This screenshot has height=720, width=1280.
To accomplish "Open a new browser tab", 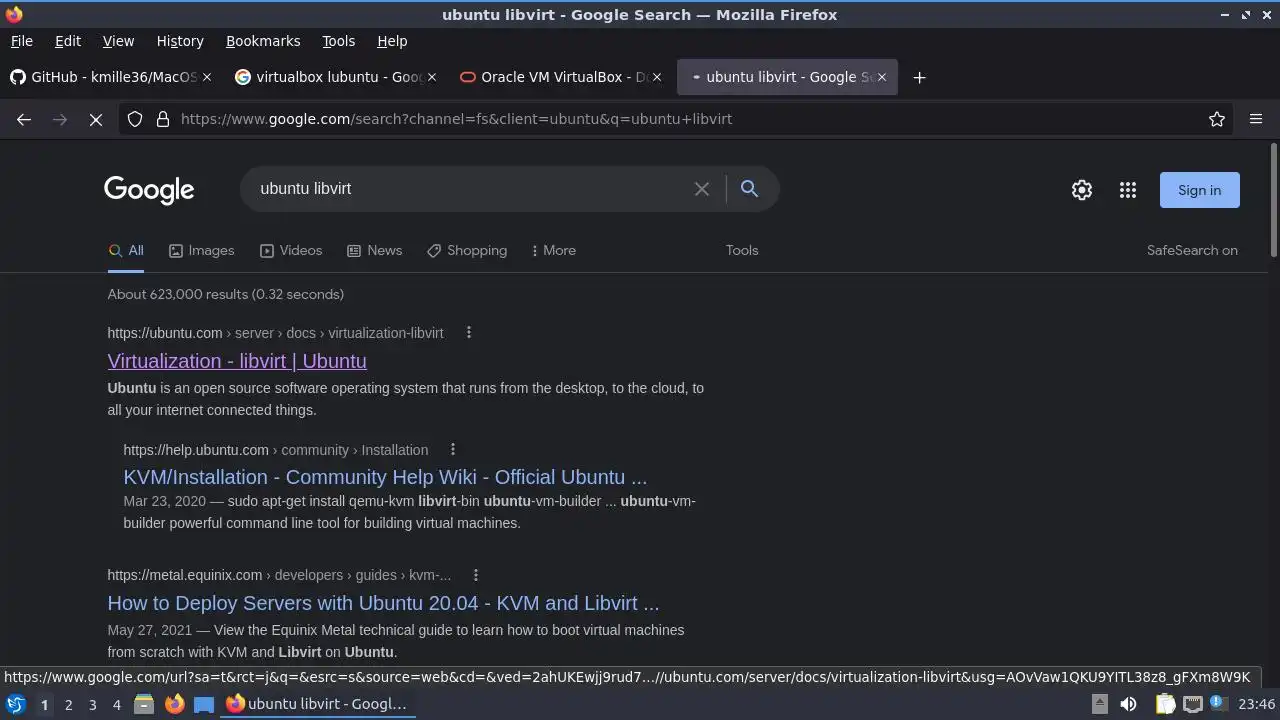I will tap(919, 77).
